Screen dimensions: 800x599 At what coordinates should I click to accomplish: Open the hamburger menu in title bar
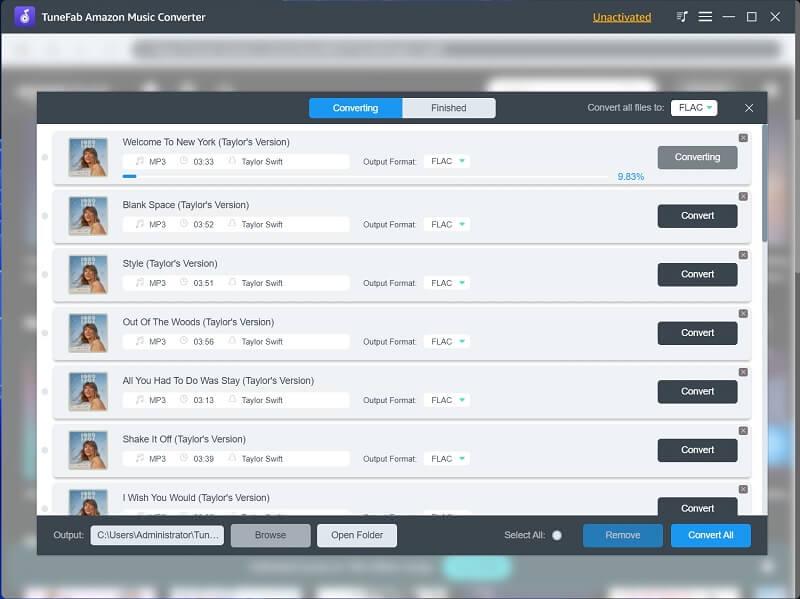(705, 17)
